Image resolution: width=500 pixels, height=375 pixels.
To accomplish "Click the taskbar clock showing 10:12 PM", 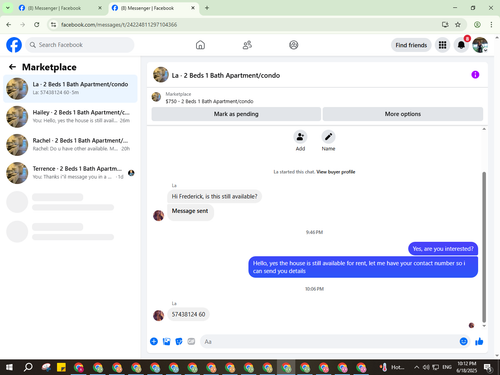I will pyautogui.click(x=467, y=367).
